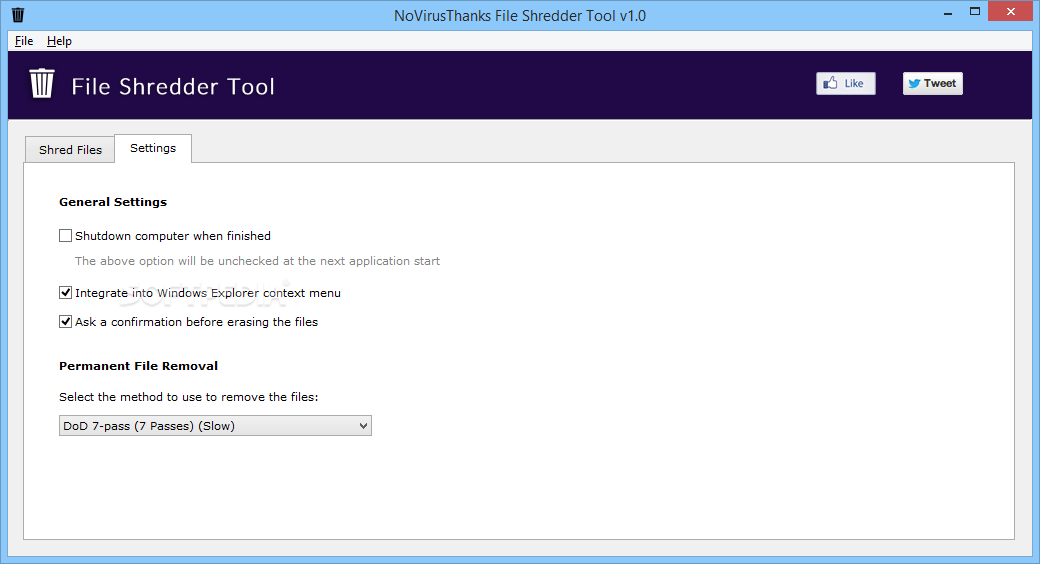Close the File Shredder Tool window
This screenshot has height=564, width=1040.
click(x=1011, y=12)
